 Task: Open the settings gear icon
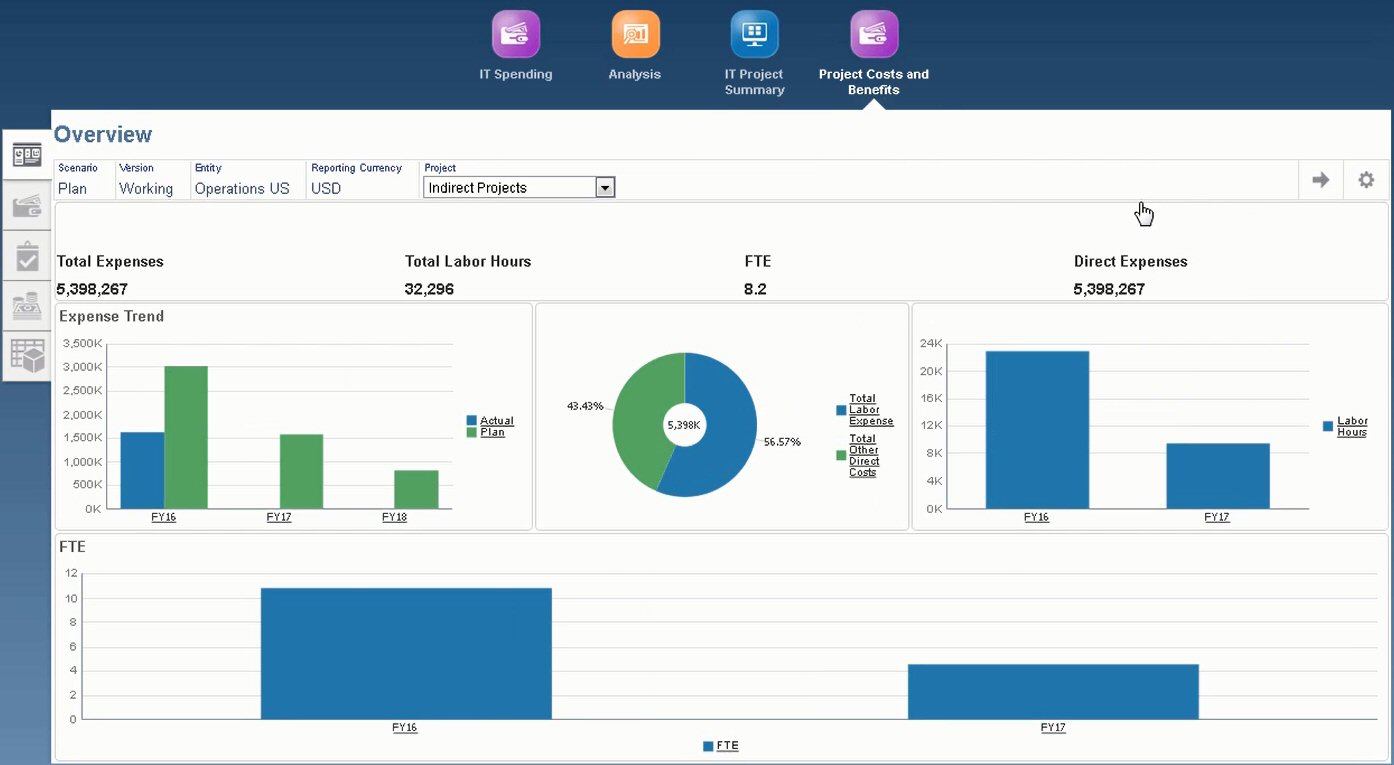tap(1366, 180)
